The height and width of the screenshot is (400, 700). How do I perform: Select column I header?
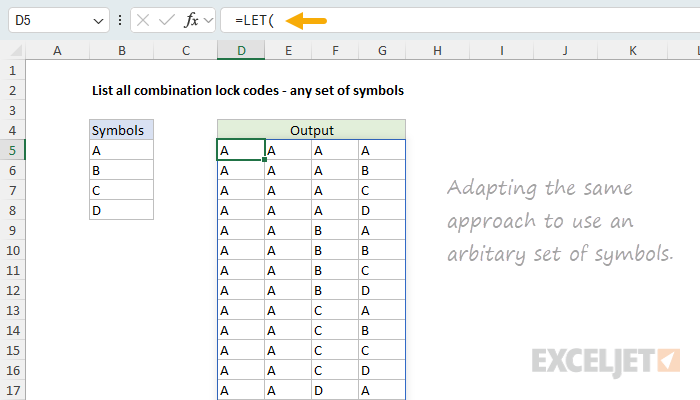coord(501,50)
